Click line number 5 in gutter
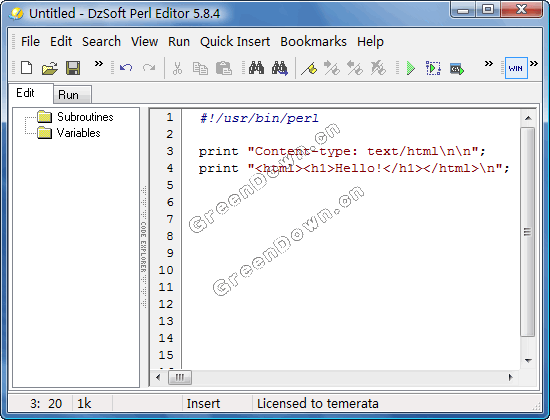This screenshot has height=420, width=550. pyautogui.click(x=170, y=185)
